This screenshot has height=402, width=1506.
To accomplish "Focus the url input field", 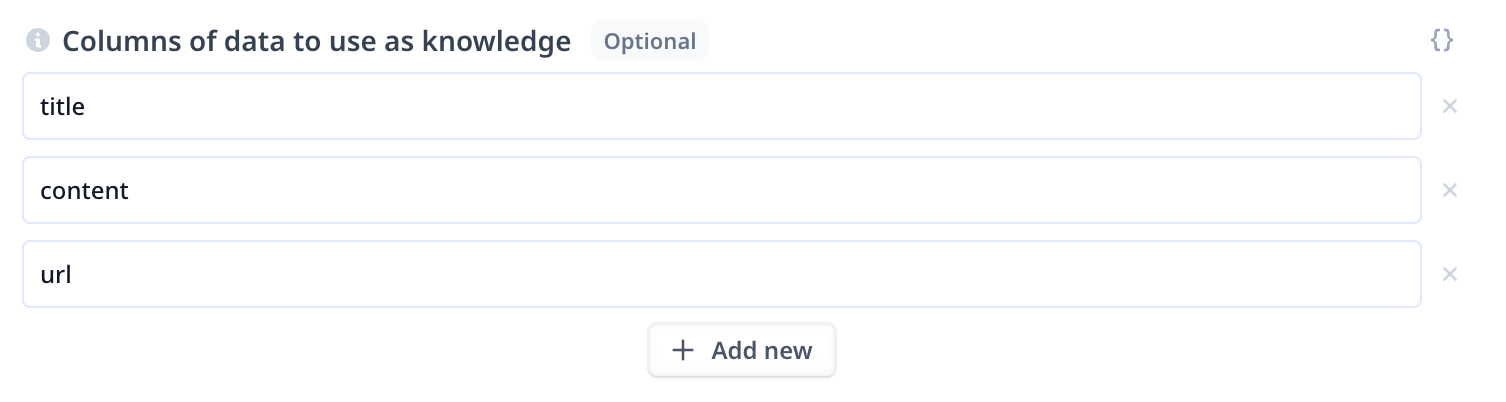I will [722, 274].
